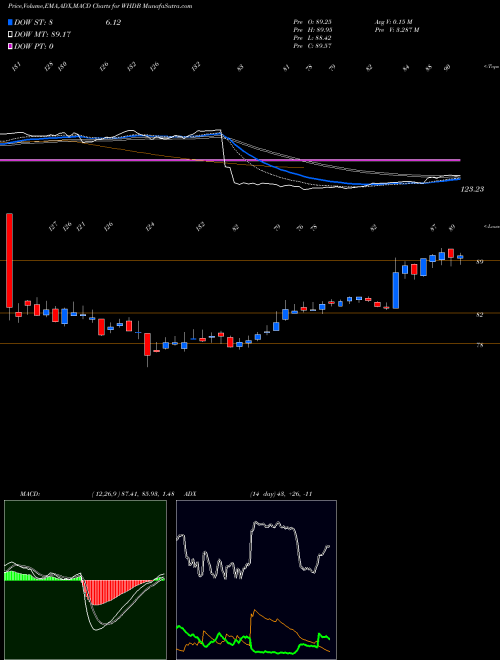Click the blue DOW ST legend swatch
This screenshot has width=500, height=660.
click(10, 23)
